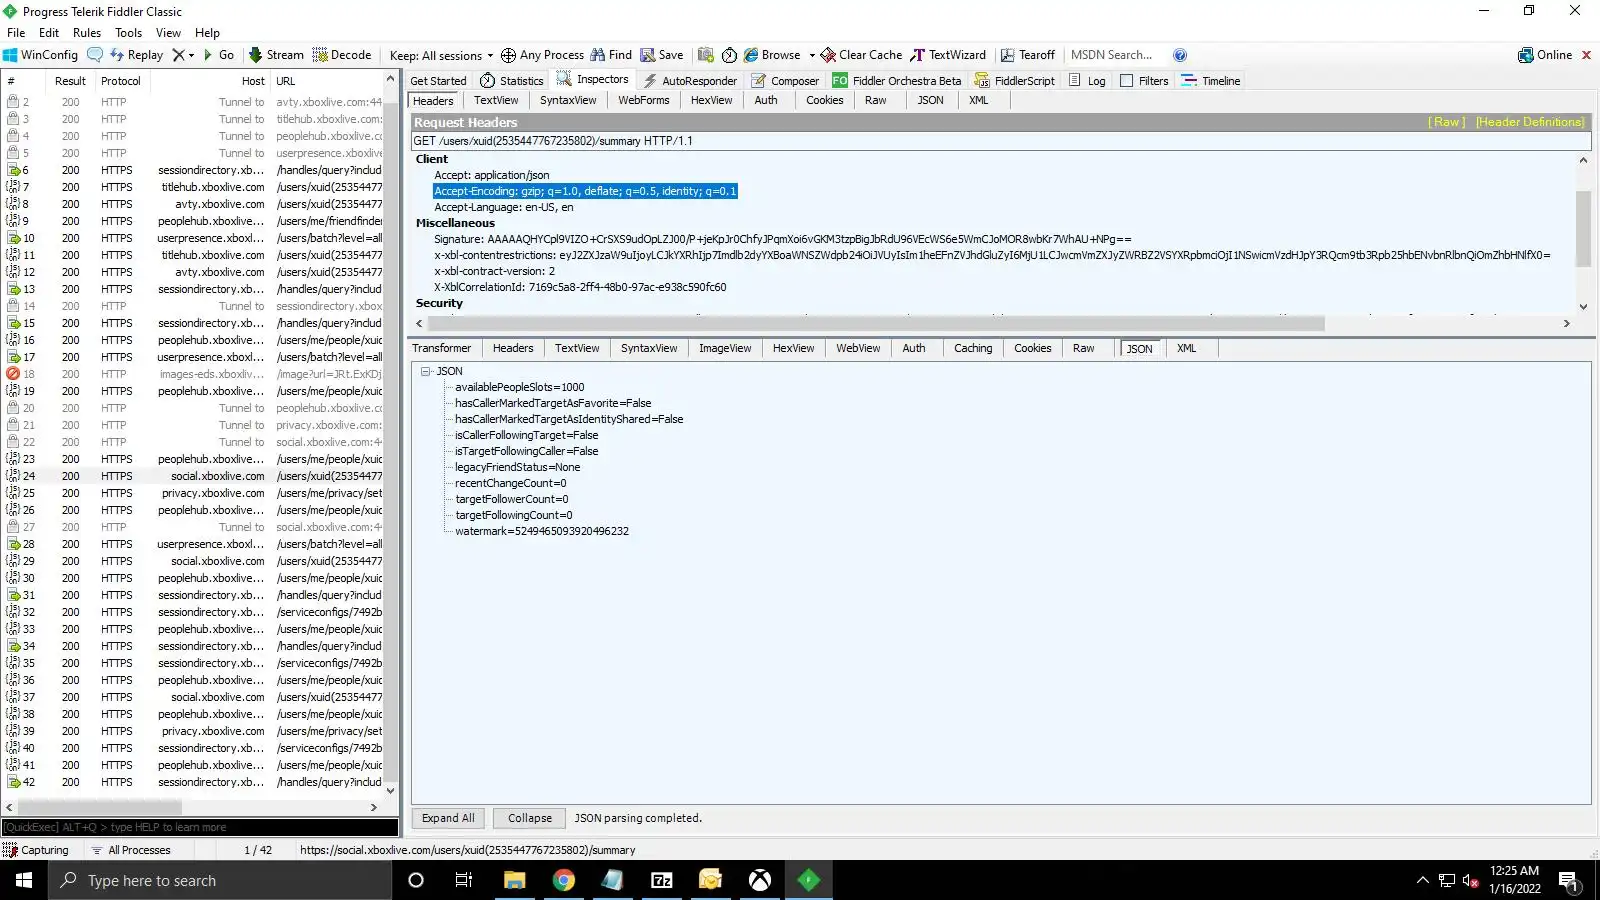Select session 25 privacy.xboxlive.com row
1600x900 pixels.
[x=194, y=493]
